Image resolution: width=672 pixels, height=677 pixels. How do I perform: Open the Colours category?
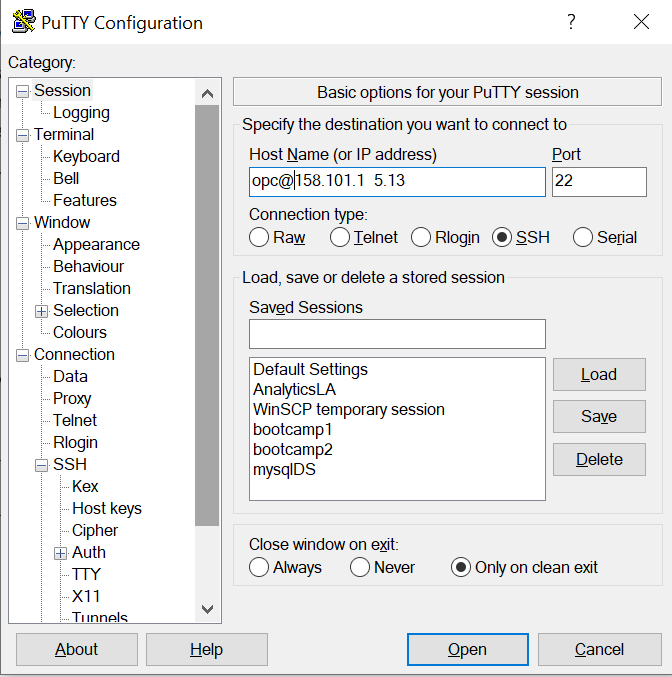80,332
